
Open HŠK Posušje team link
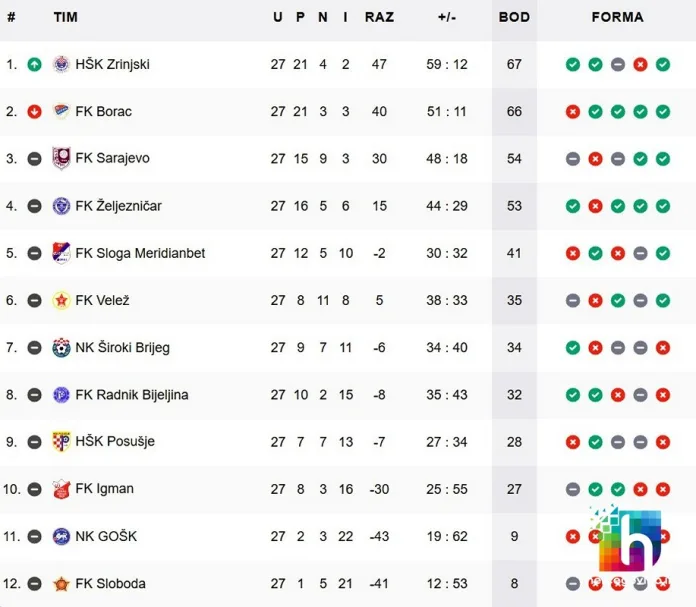115,441
